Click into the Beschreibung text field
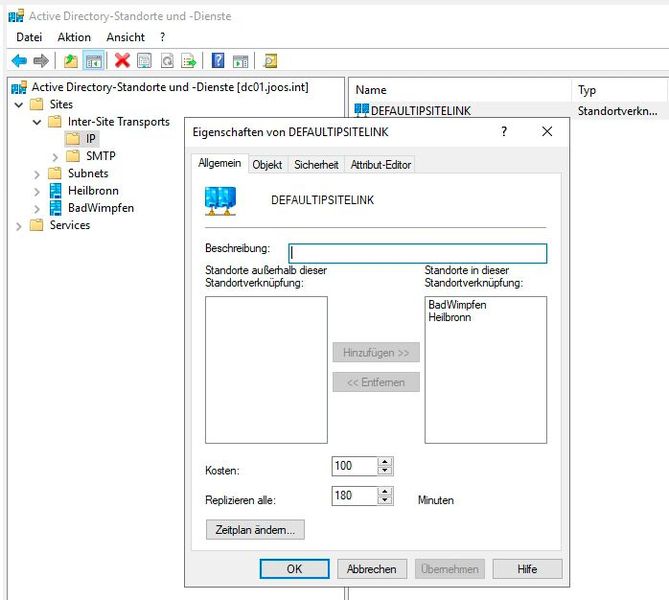 coord(418,253)
